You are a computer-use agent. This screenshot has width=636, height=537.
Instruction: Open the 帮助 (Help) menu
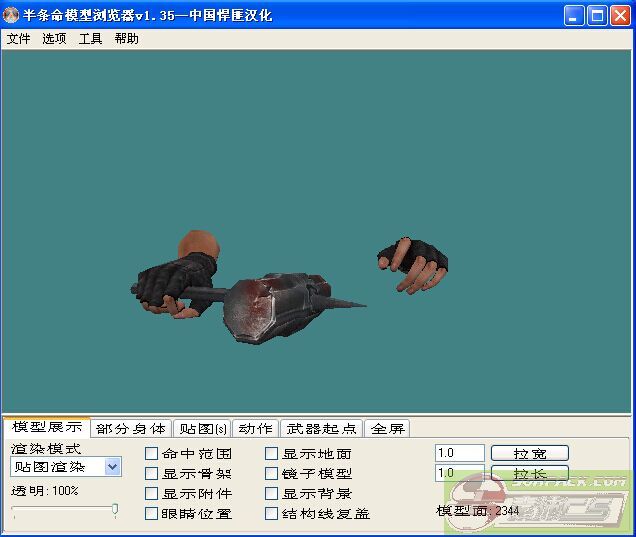[127, 39]
